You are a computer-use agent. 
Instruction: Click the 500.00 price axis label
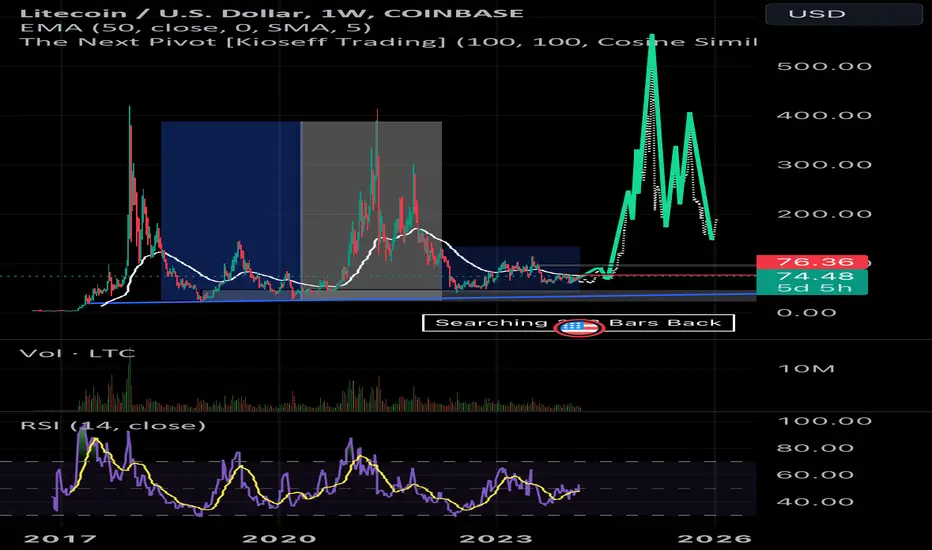tap(824, 66)
